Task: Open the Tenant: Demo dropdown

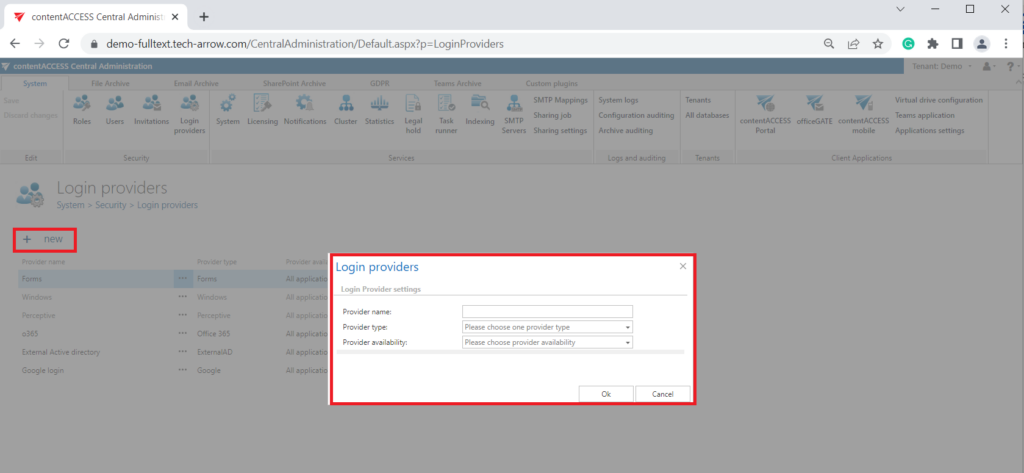Action: tap(942, 67)
